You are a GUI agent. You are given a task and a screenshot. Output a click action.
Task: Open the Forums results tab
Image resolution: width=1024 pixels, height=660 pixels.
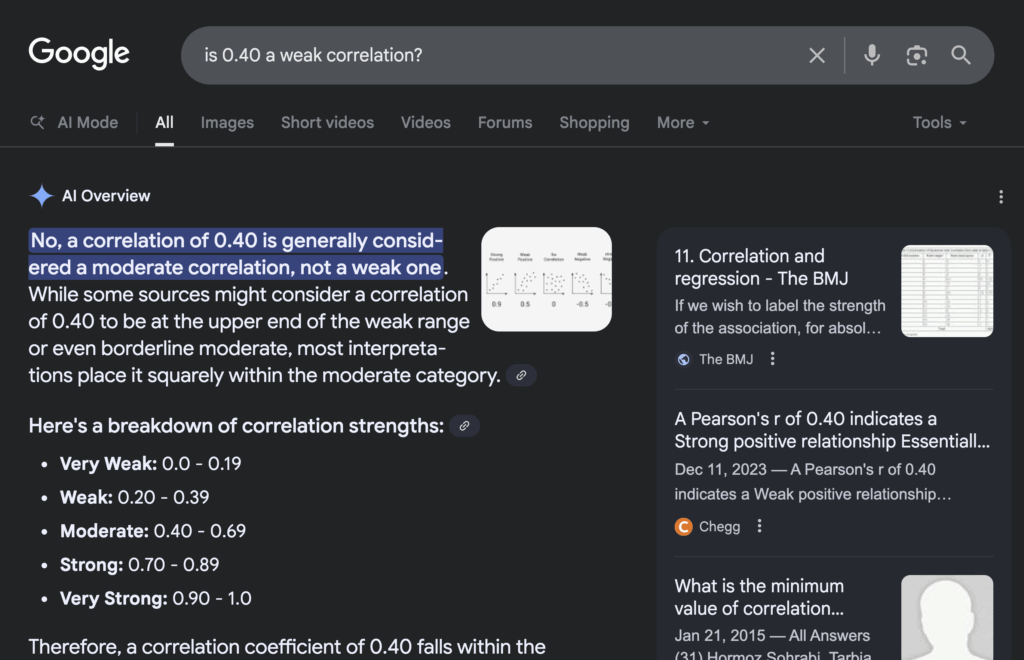pyautogui.click(x=505, y=122)
